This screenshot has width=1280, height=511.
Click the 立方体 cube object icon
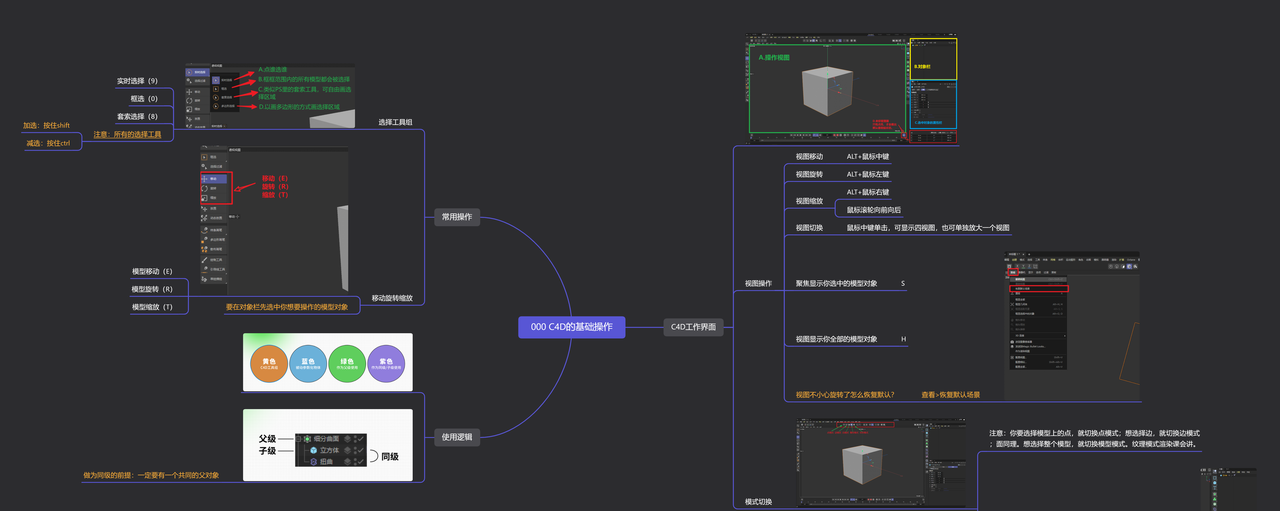point(313,450)
